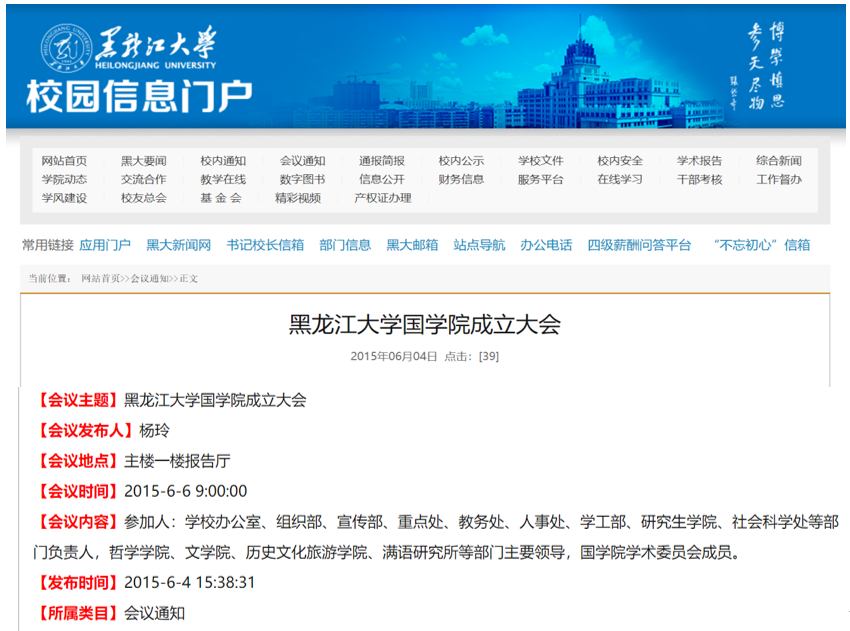Click the Heilongjiang University logo emblem
The image size is (850, 631).
click(67, 48)
